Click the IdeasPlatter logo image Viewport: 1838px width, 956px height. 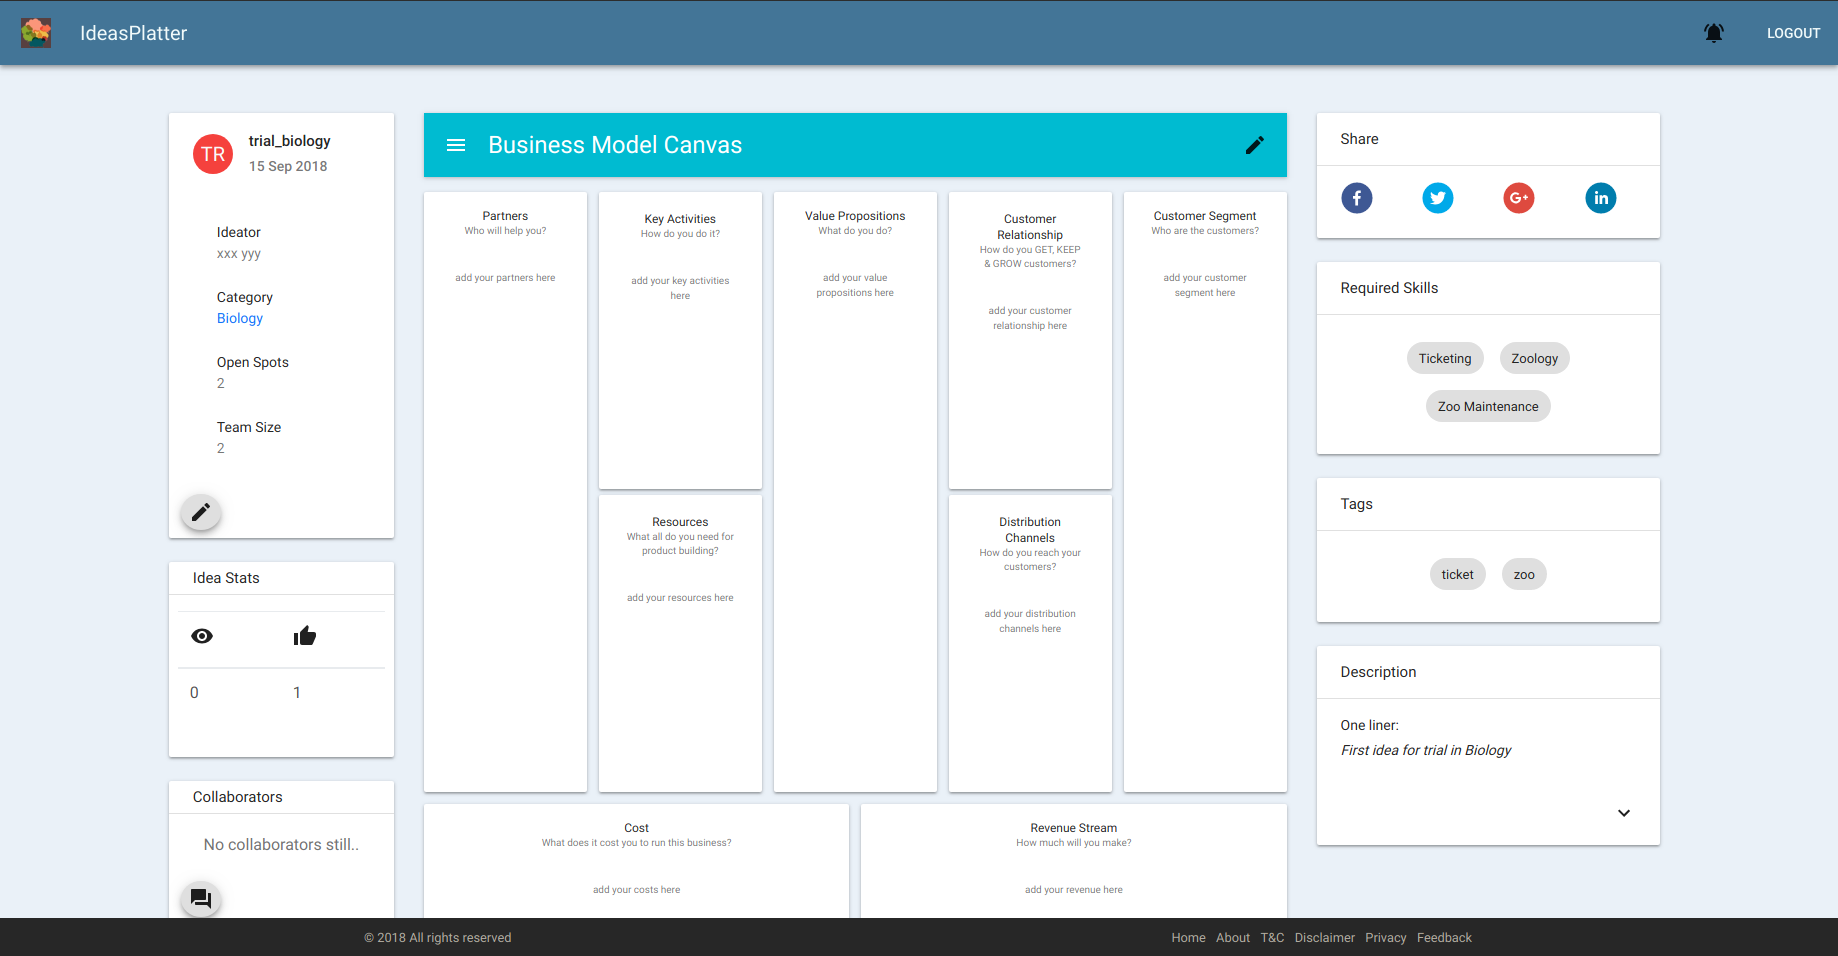click(x=36, y=33)
